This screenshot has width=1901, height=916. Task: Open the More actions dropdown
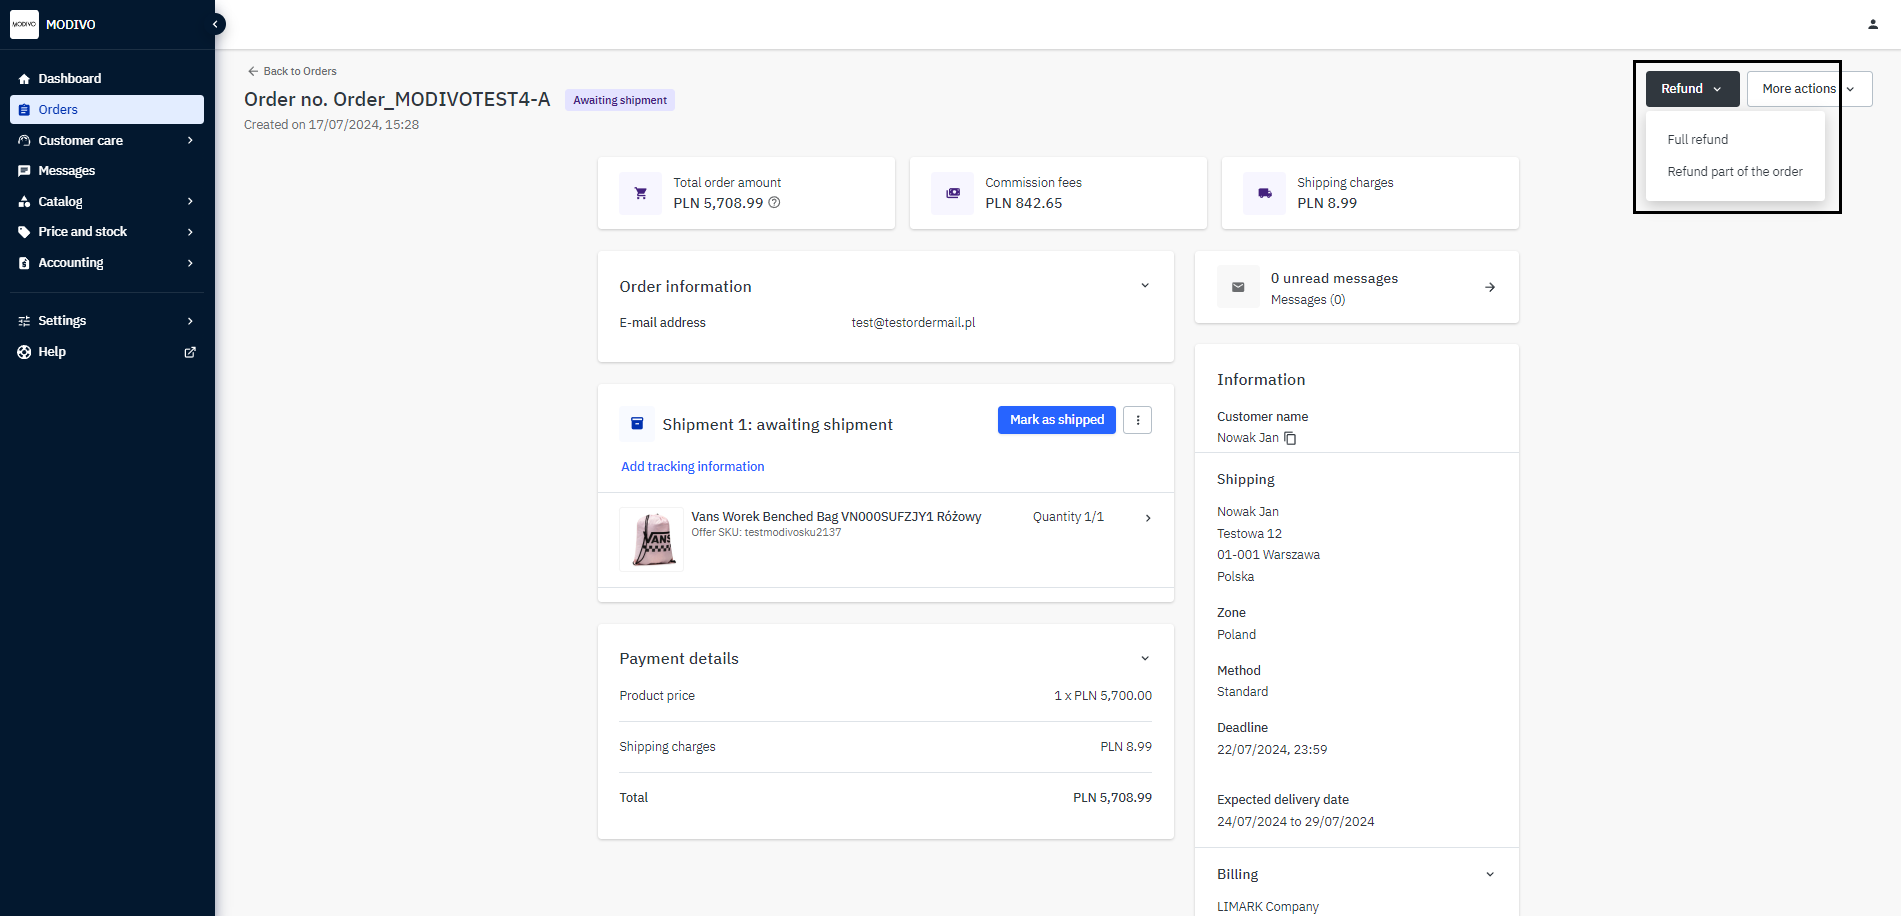1808,89
